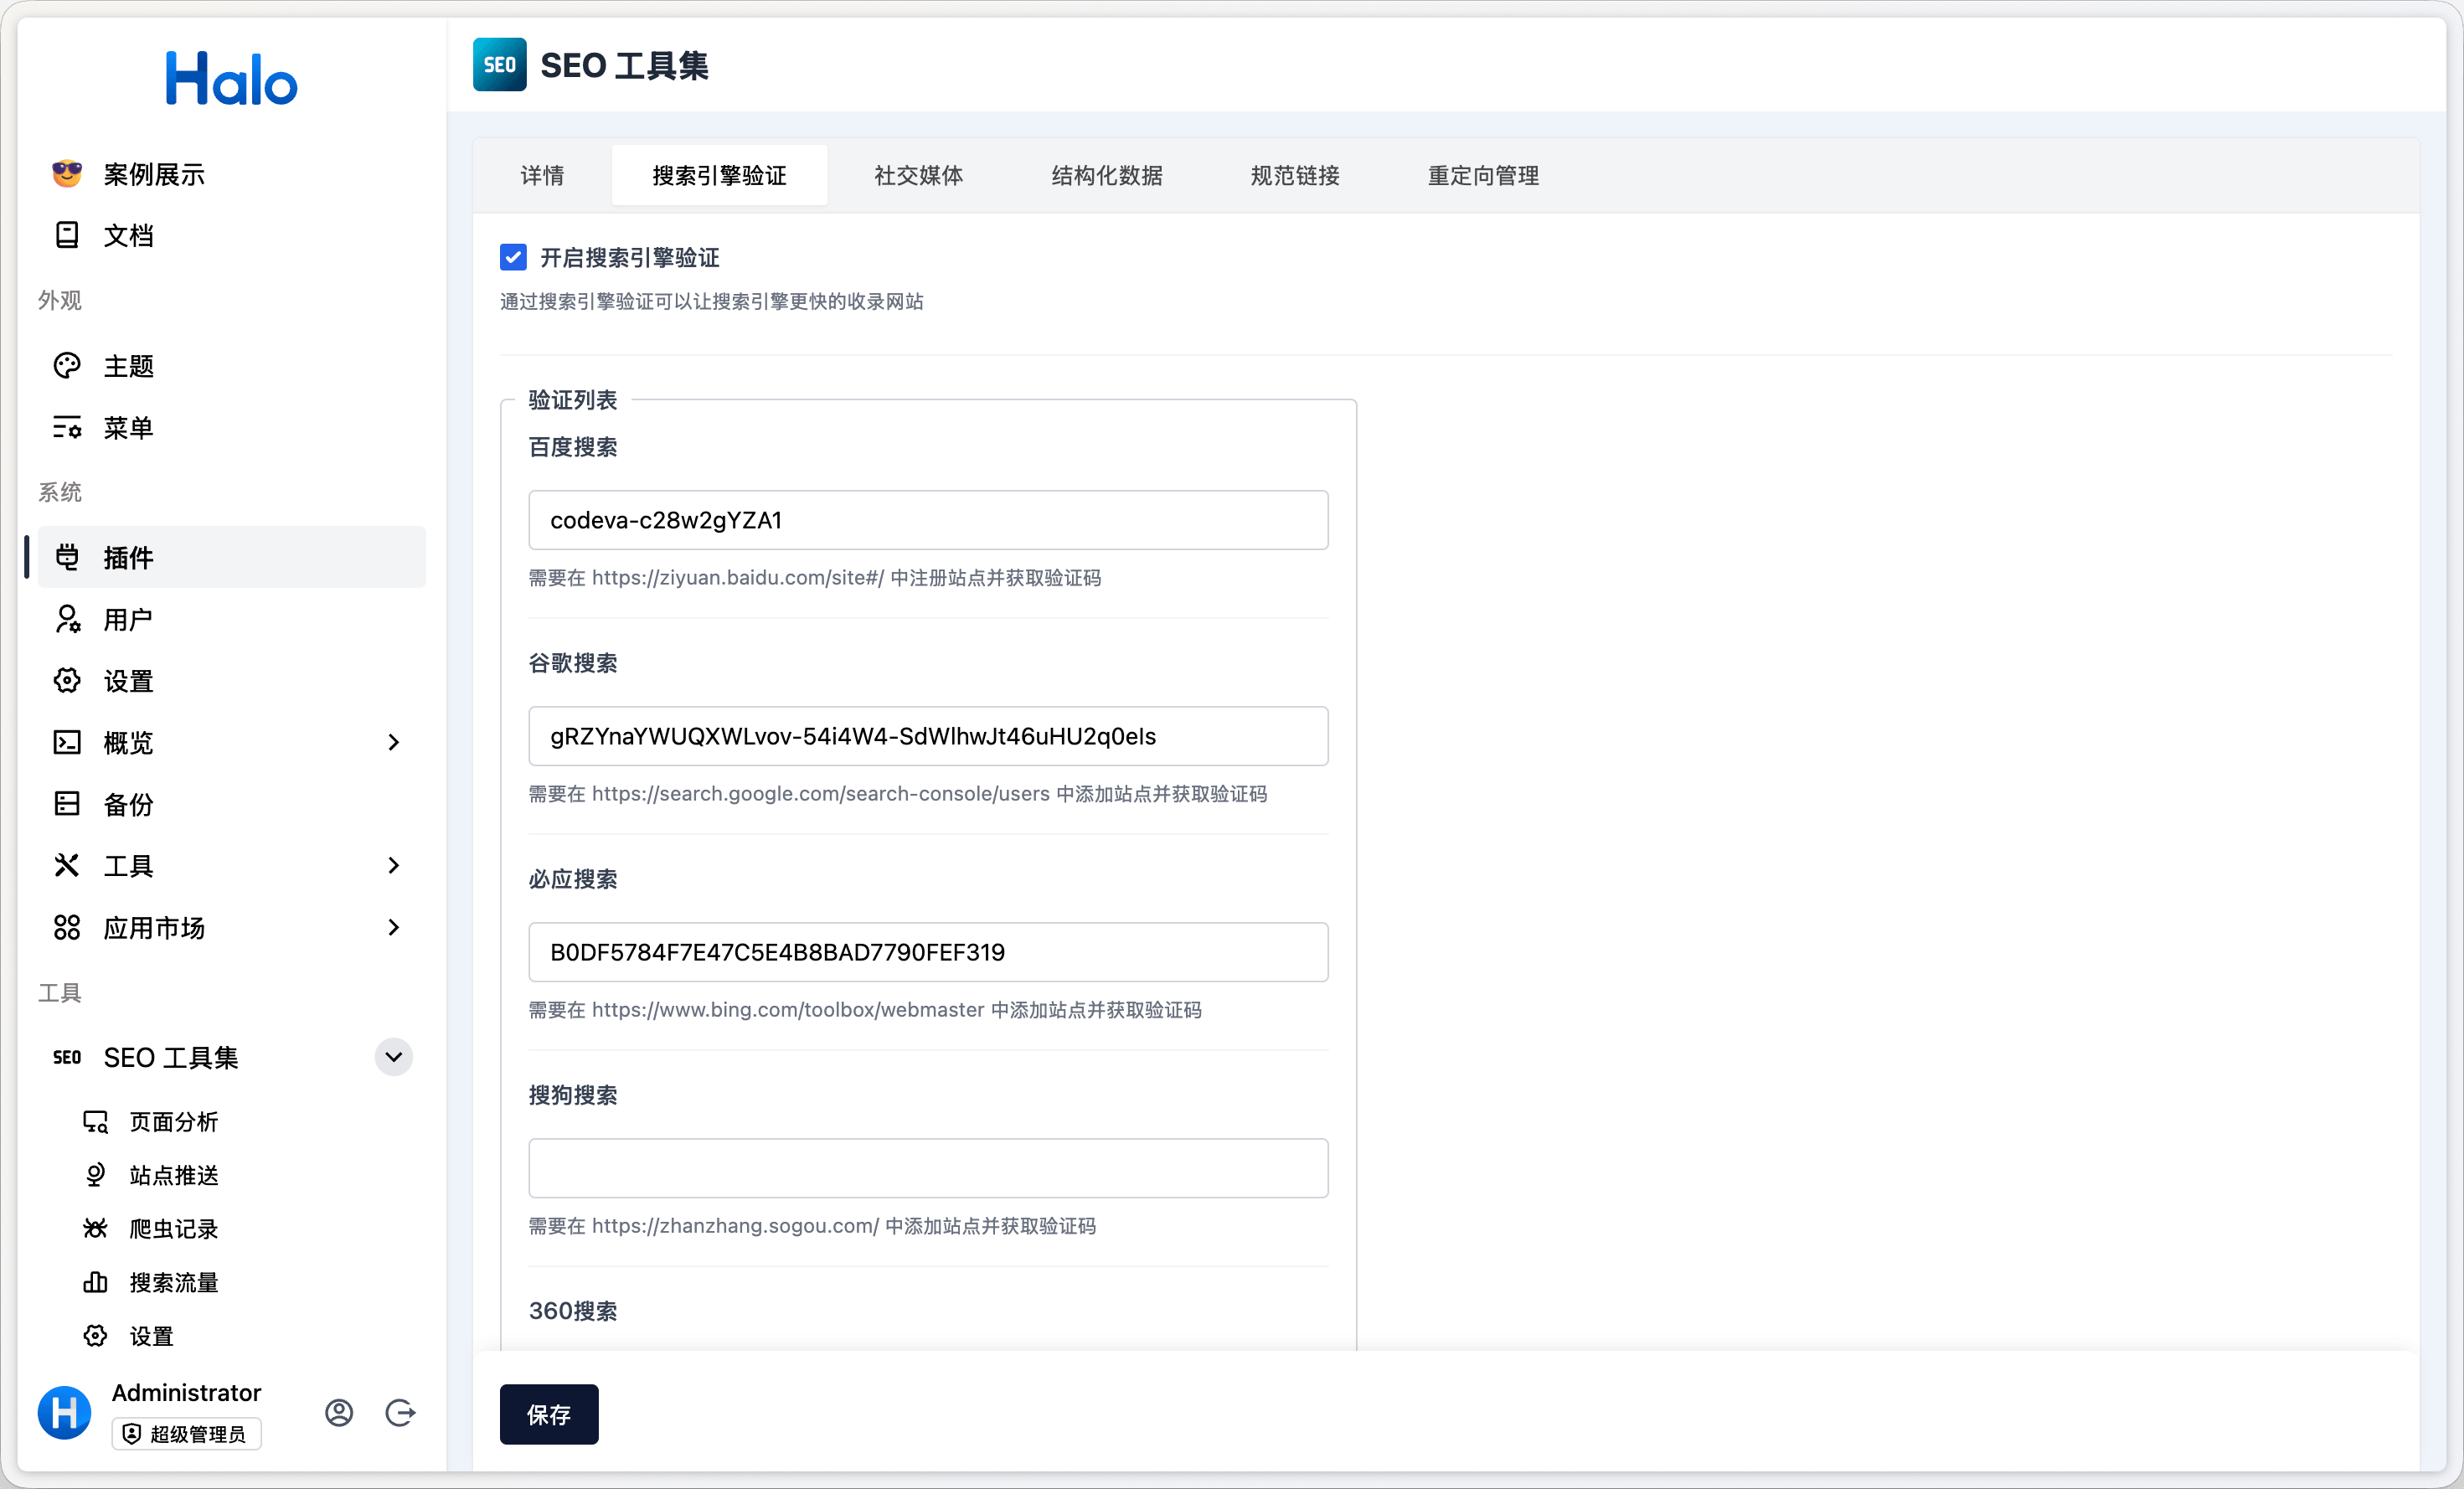Click the 站点推送 icon
This screenshot has height=1489, width=2464.
click(x=95, y=1175)
